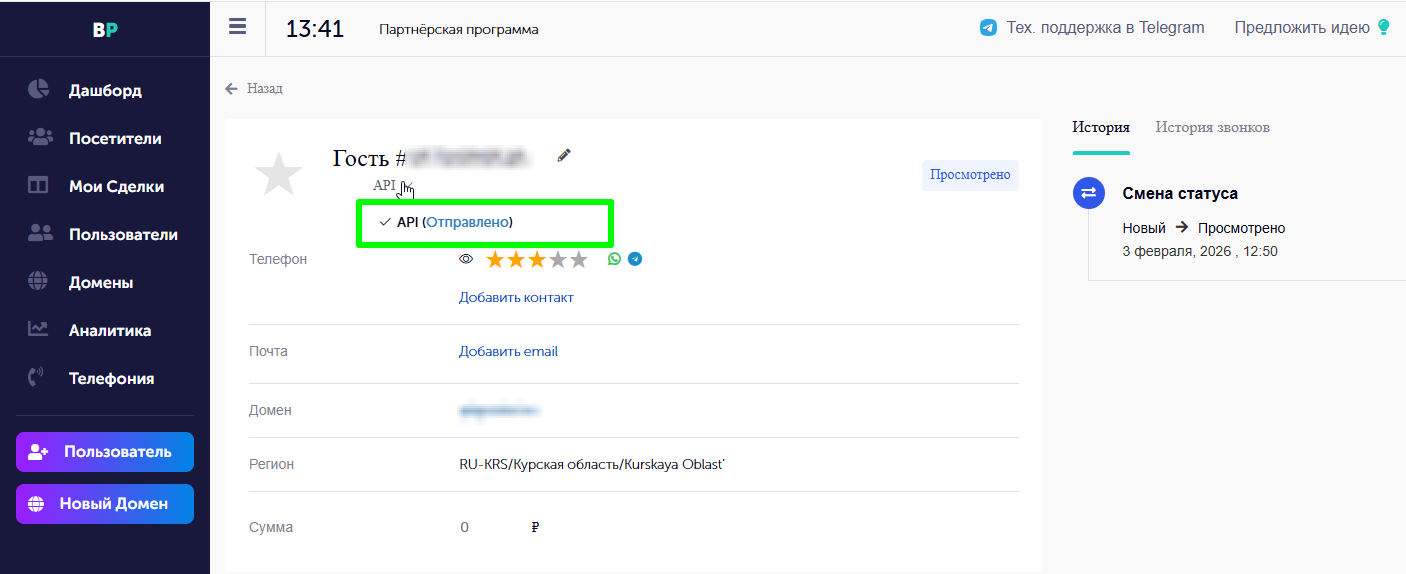The height and width of the screenshot is (574, 1406).
Task: Click the 13:41 clock text
Action: [x=315, y=29]
